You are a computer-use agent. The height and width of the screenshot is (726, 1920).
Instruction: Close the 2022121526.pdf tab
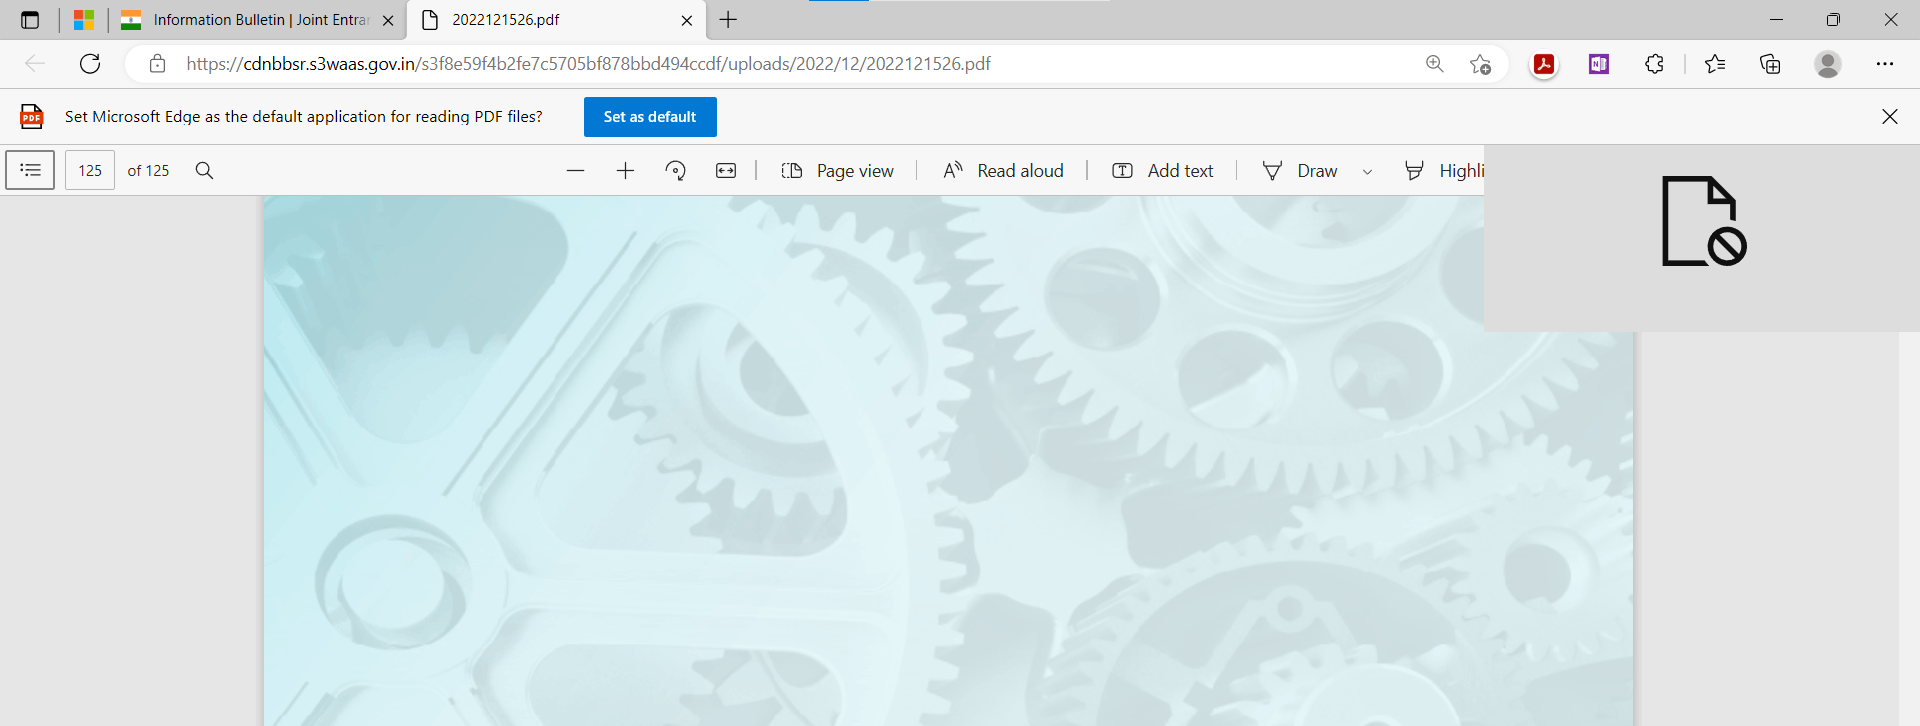(687, 20)
